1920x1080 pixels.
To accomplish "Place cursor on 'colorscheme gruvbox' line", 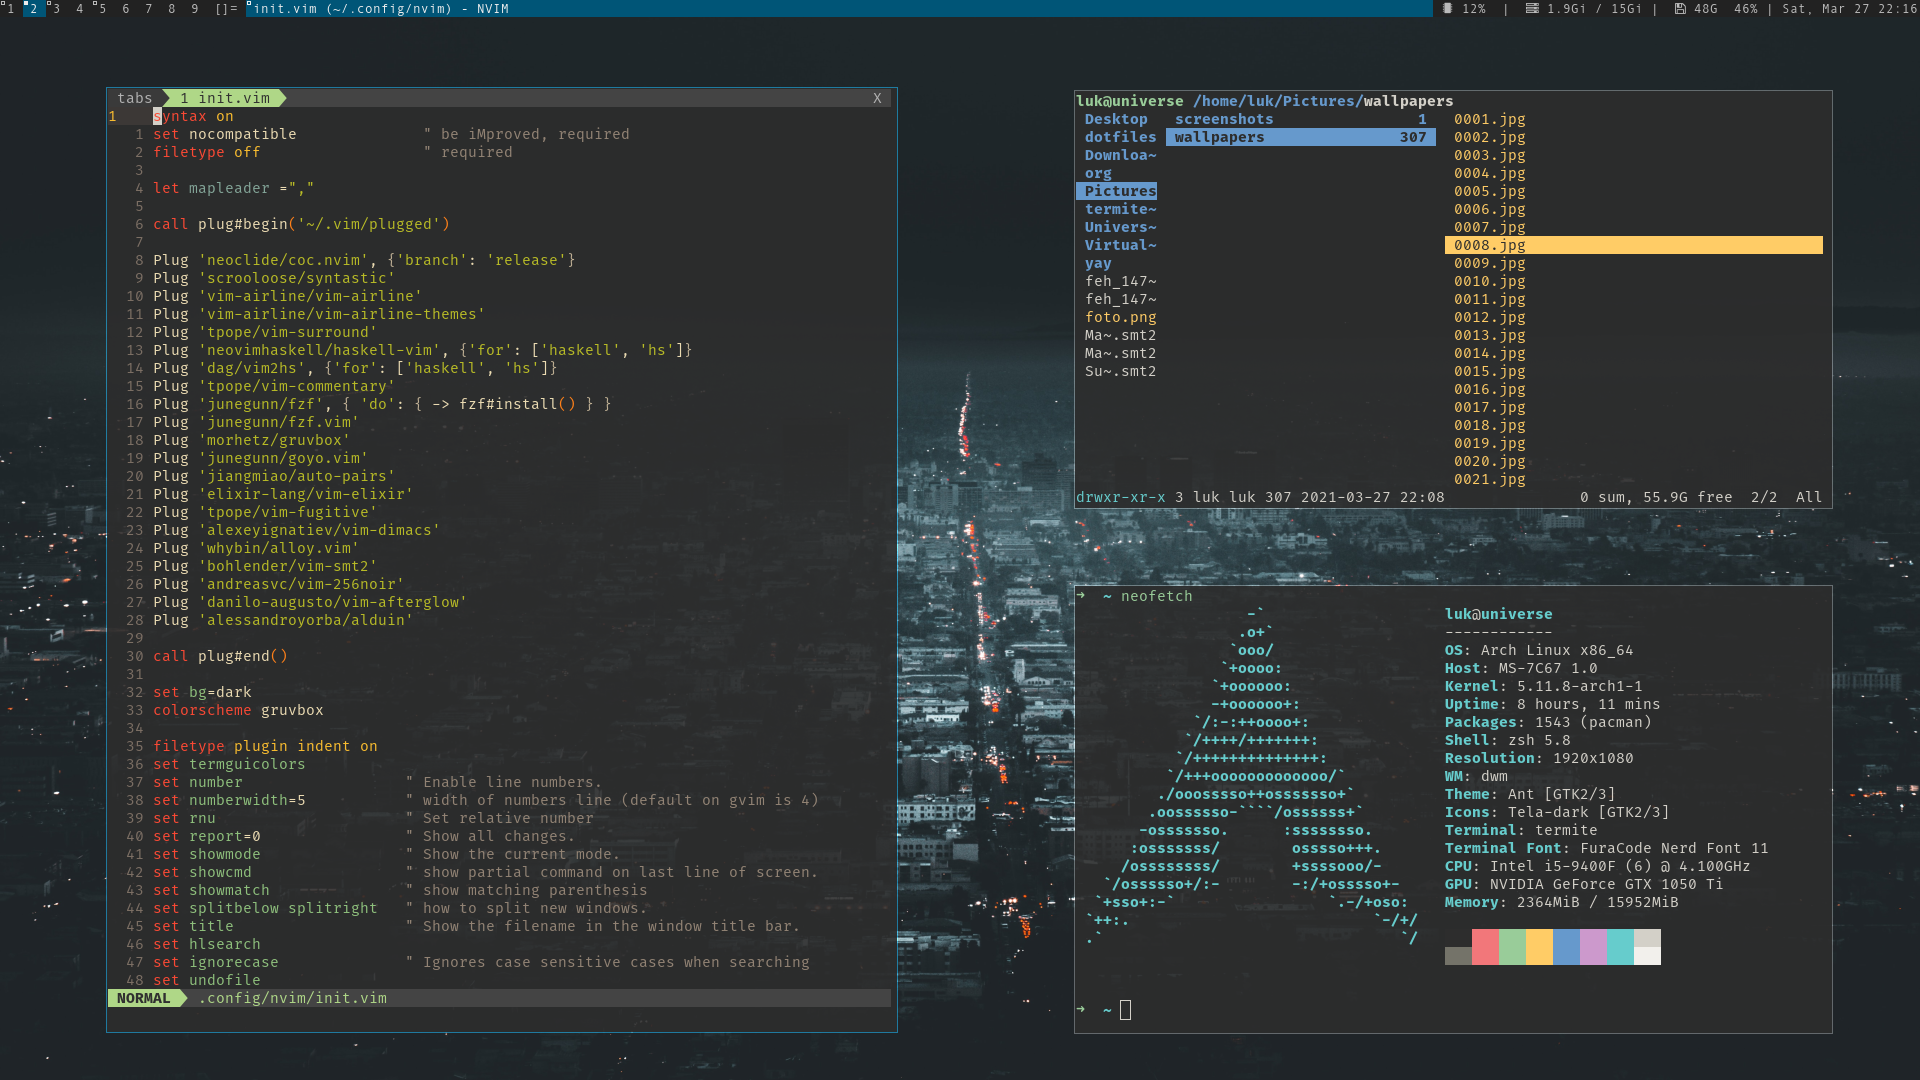I will 238,710.
